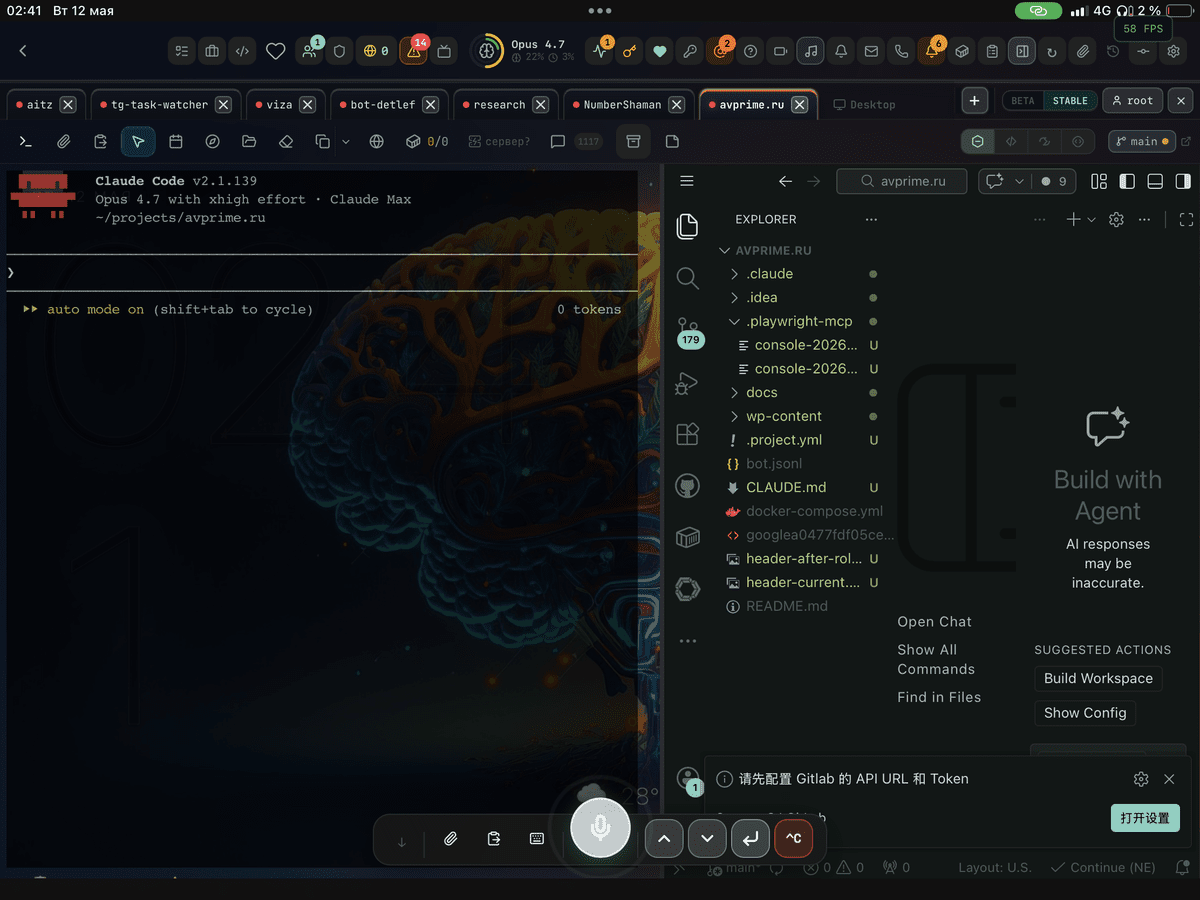Open the Extensions view icon
The image size is (1200, 900).
pos(687,434)
